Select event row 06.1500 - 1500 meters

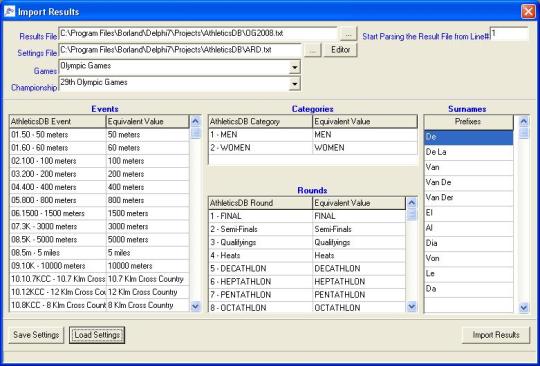point(100,213)
